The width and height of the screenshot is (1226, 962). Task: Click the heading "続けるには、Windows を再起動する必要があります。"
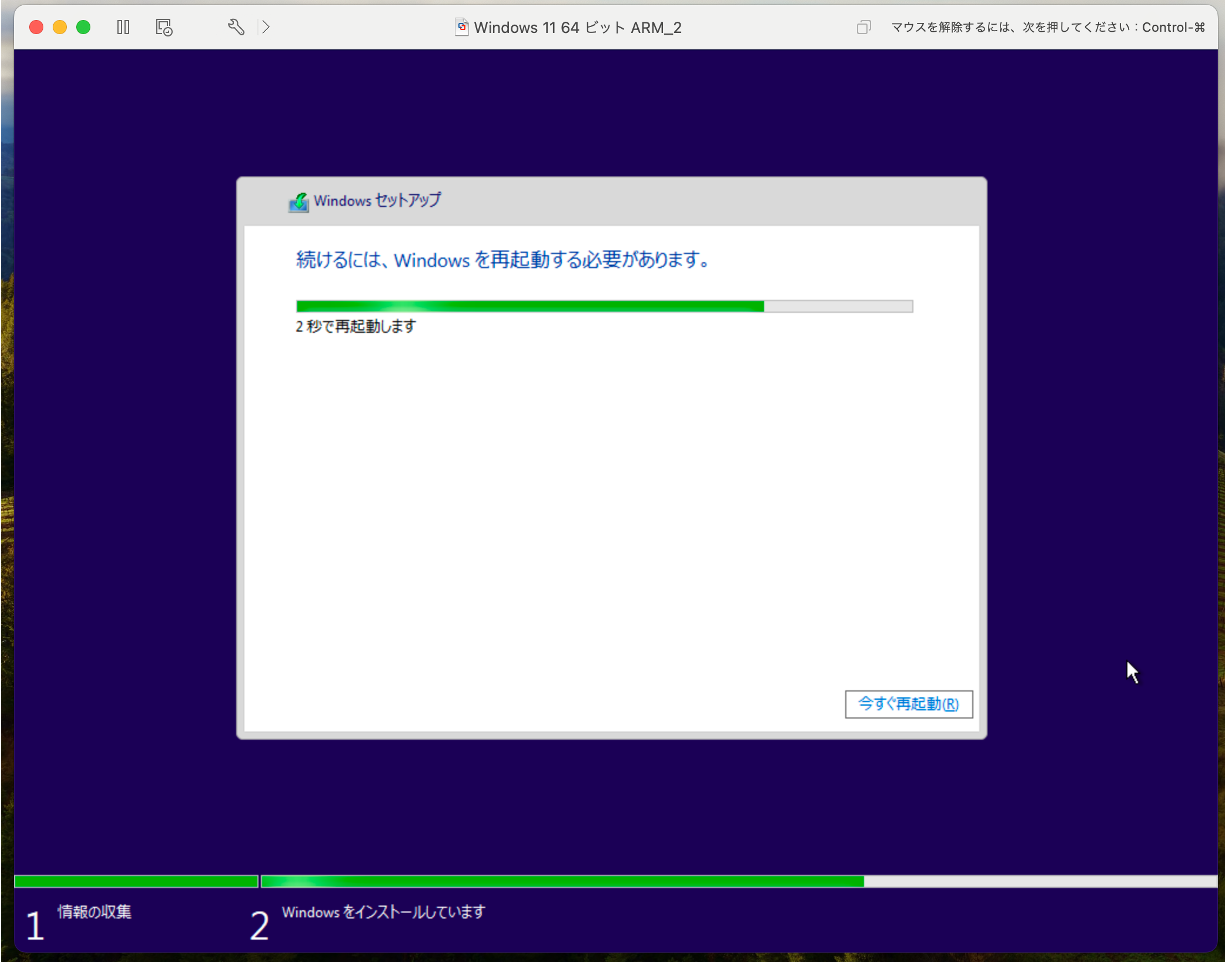coord(504,260)
